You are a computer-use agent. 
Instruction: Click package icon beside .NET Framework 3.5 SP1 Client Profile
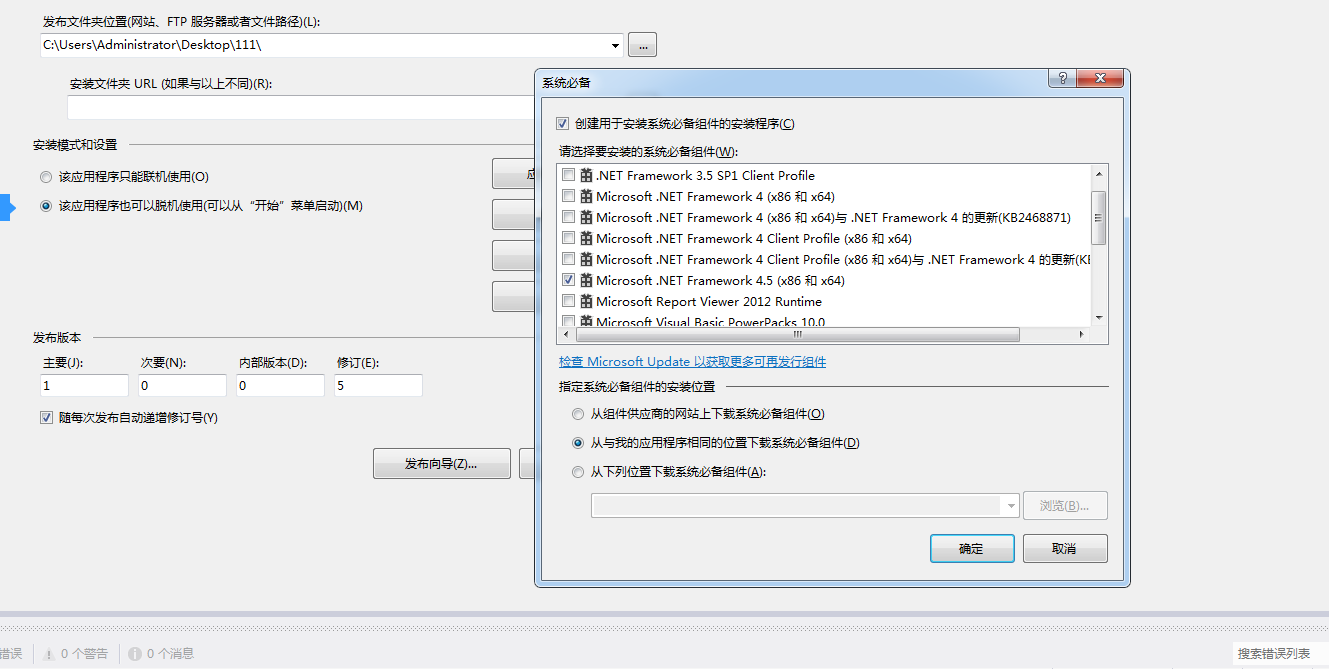(x=586, y=175)
